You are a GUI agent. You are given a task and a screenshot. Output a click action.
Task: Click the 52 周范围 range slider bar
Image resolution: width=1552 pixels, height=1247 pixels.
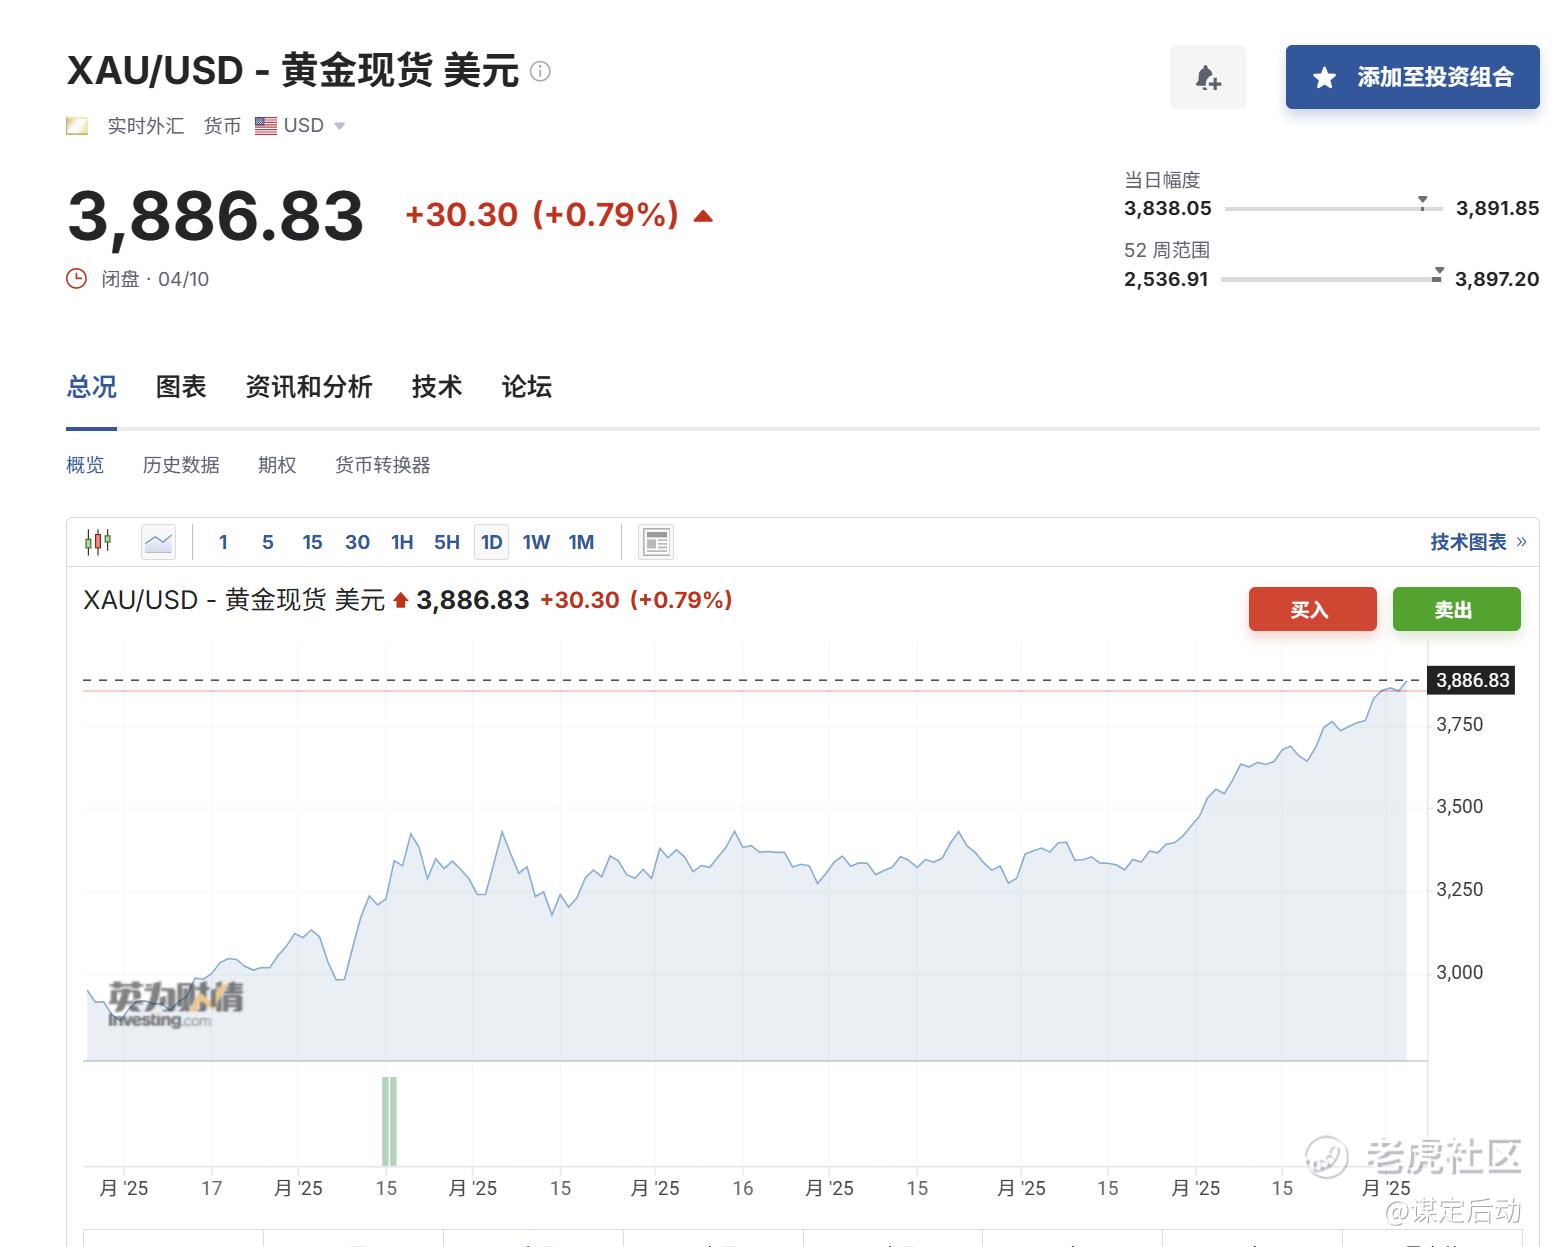coord(1330,279)
